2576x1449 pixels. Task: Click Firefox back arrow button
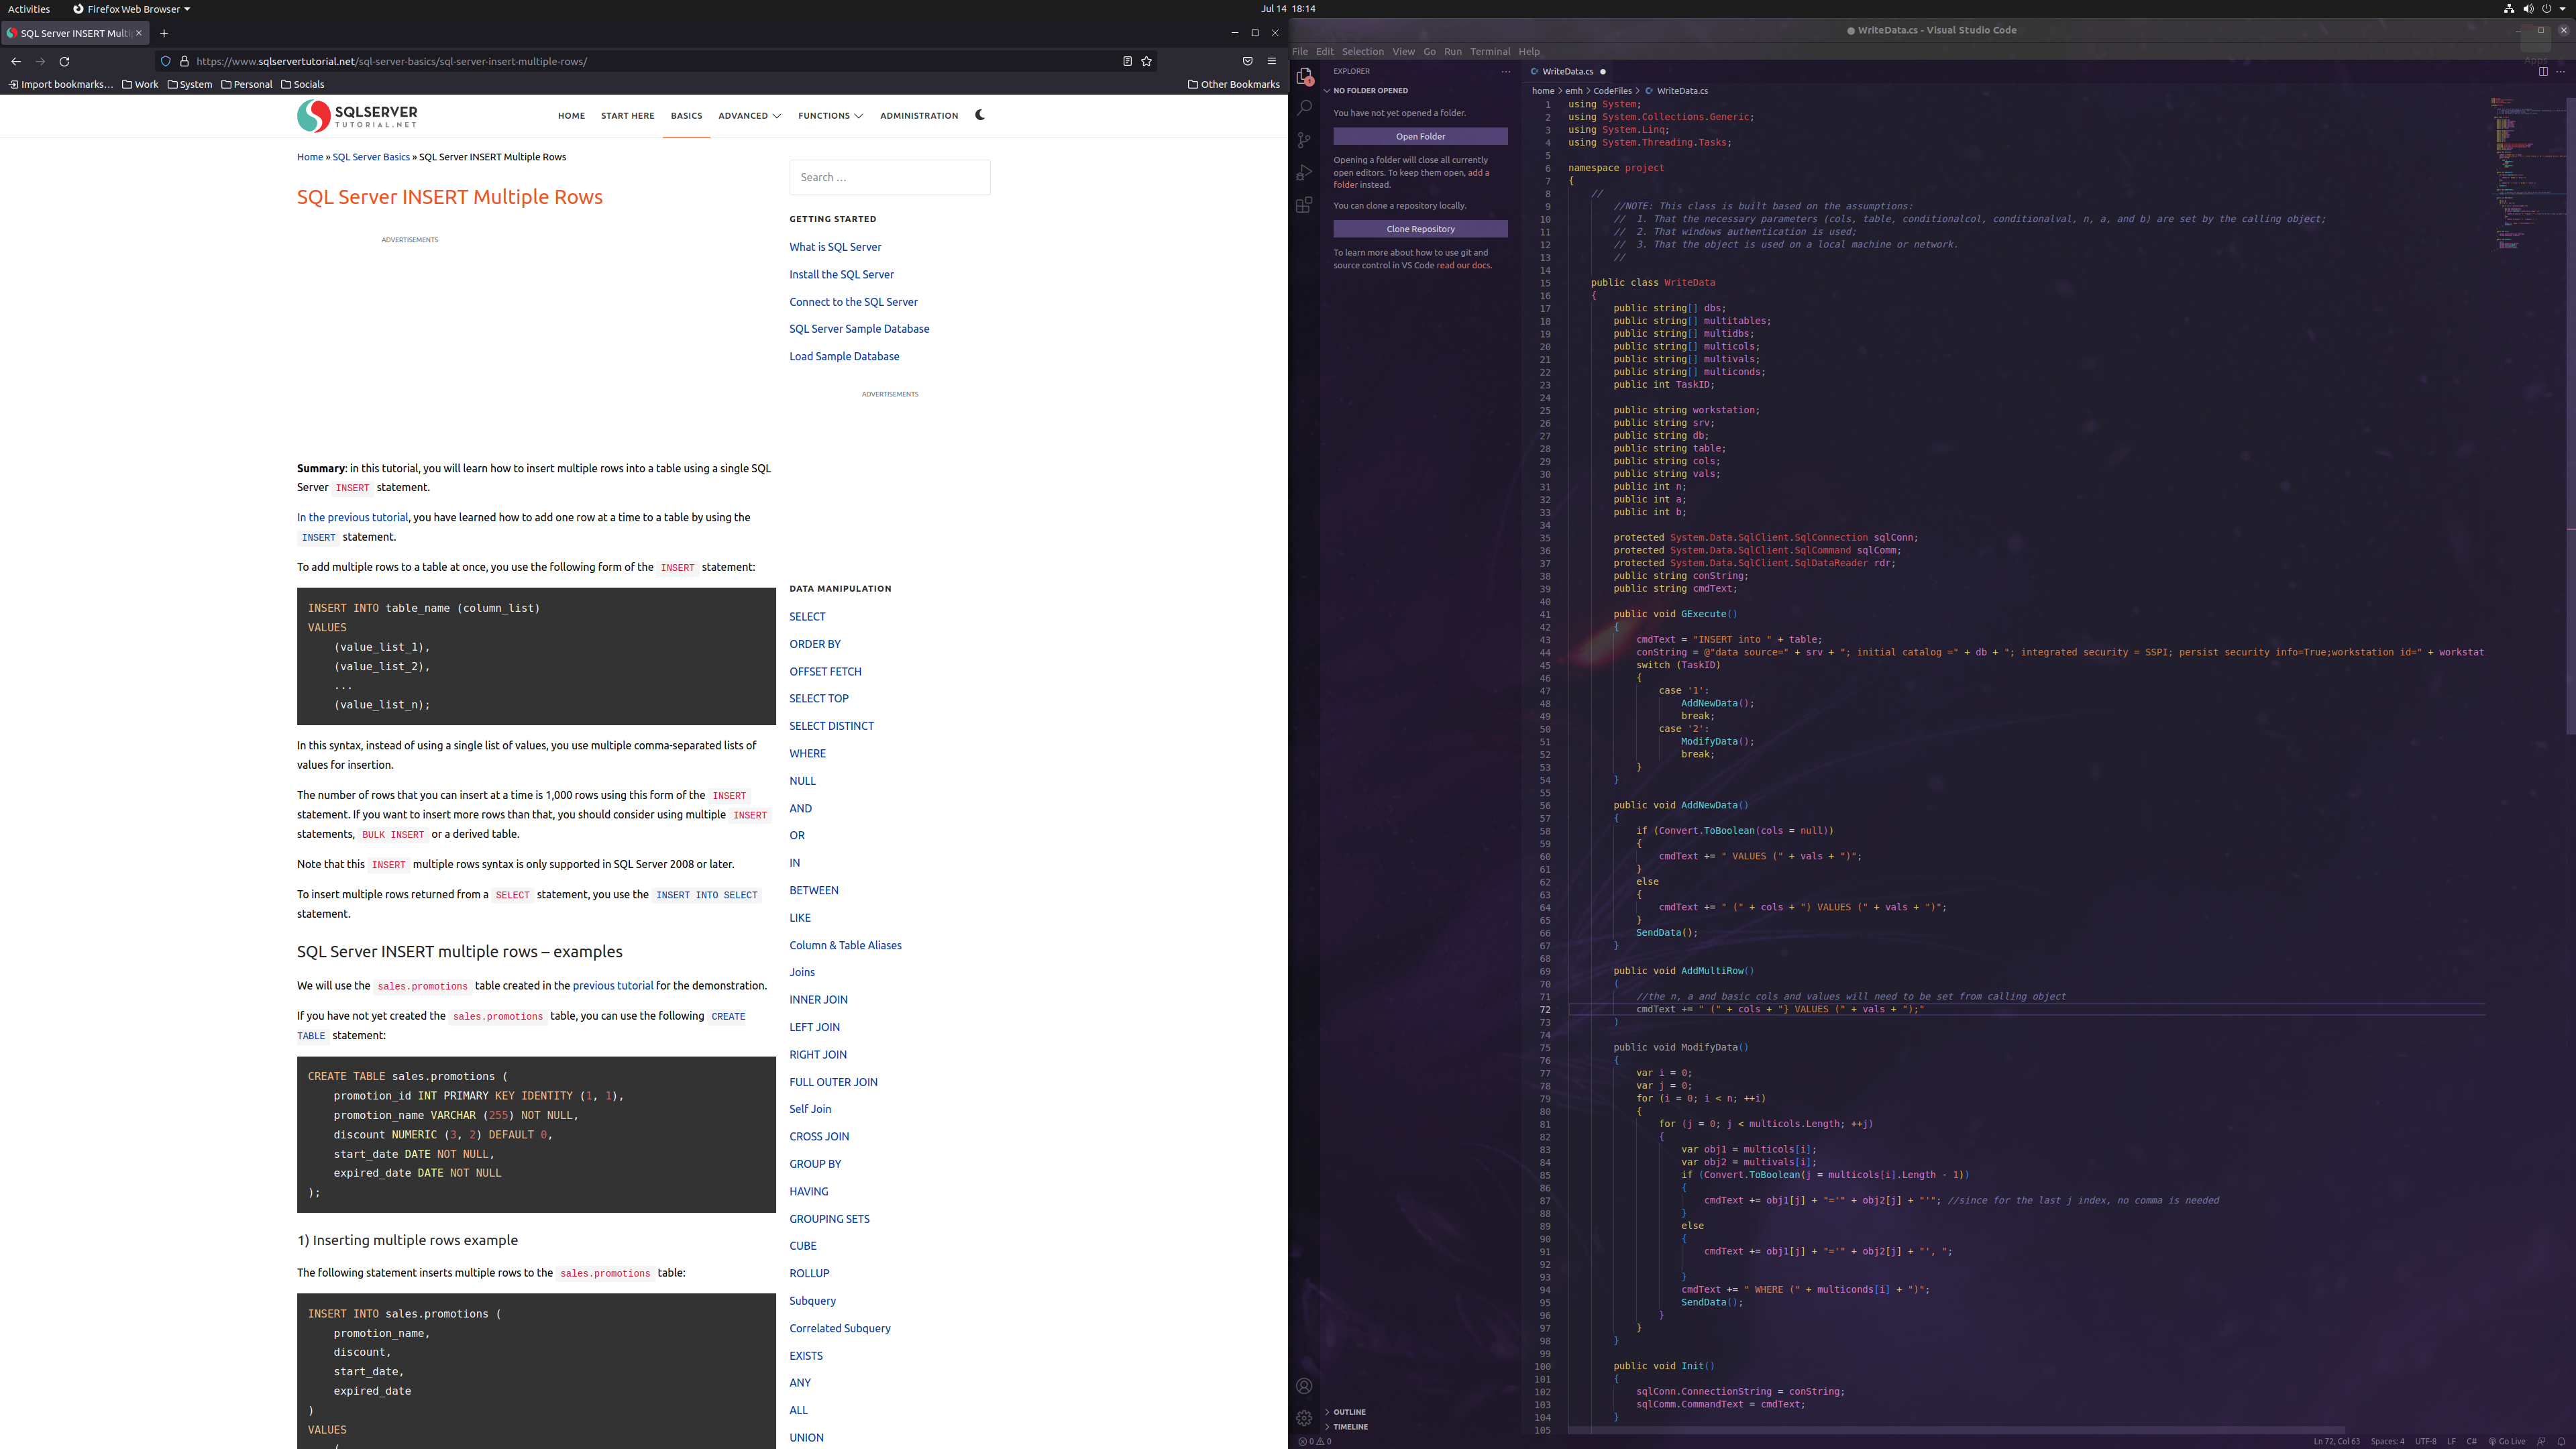point(16,61)
